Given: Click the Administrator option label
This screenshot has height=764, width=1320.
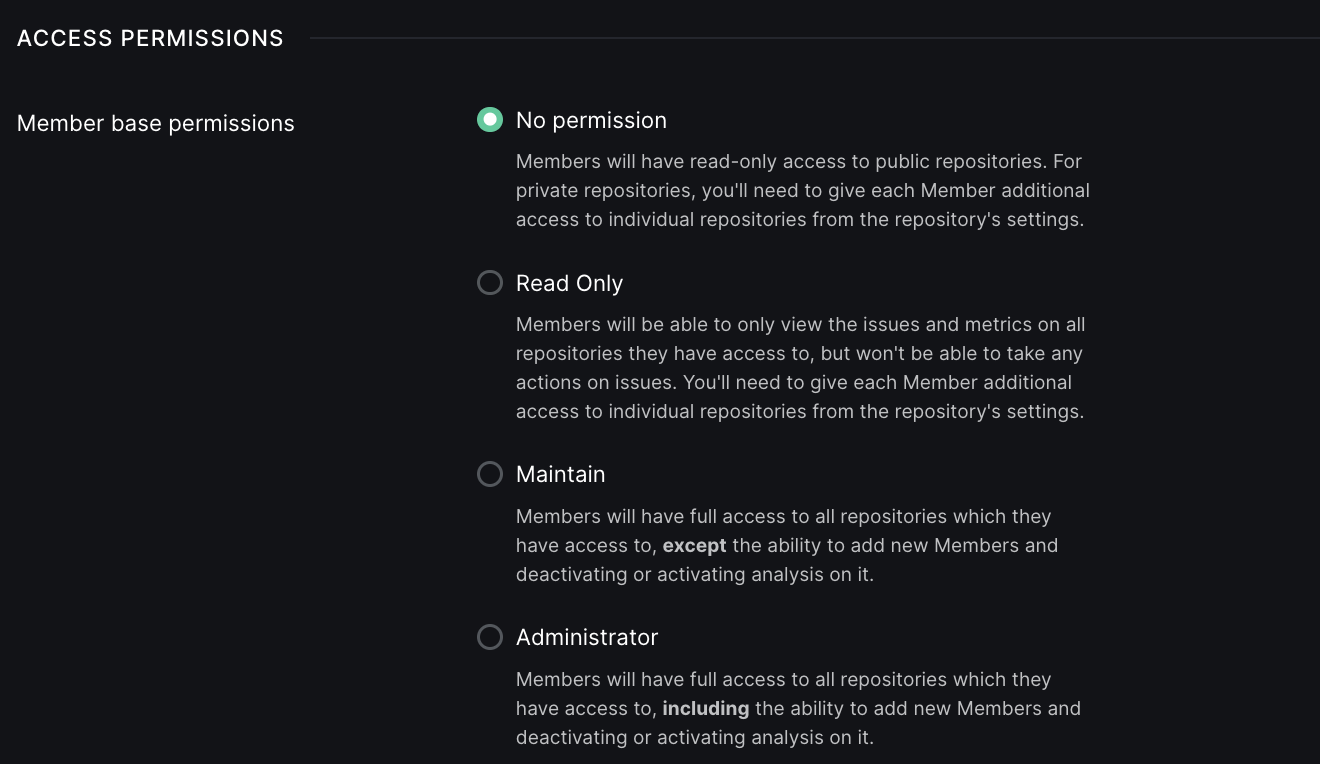Looking at the screenshot, I should [x=587, y=637].
